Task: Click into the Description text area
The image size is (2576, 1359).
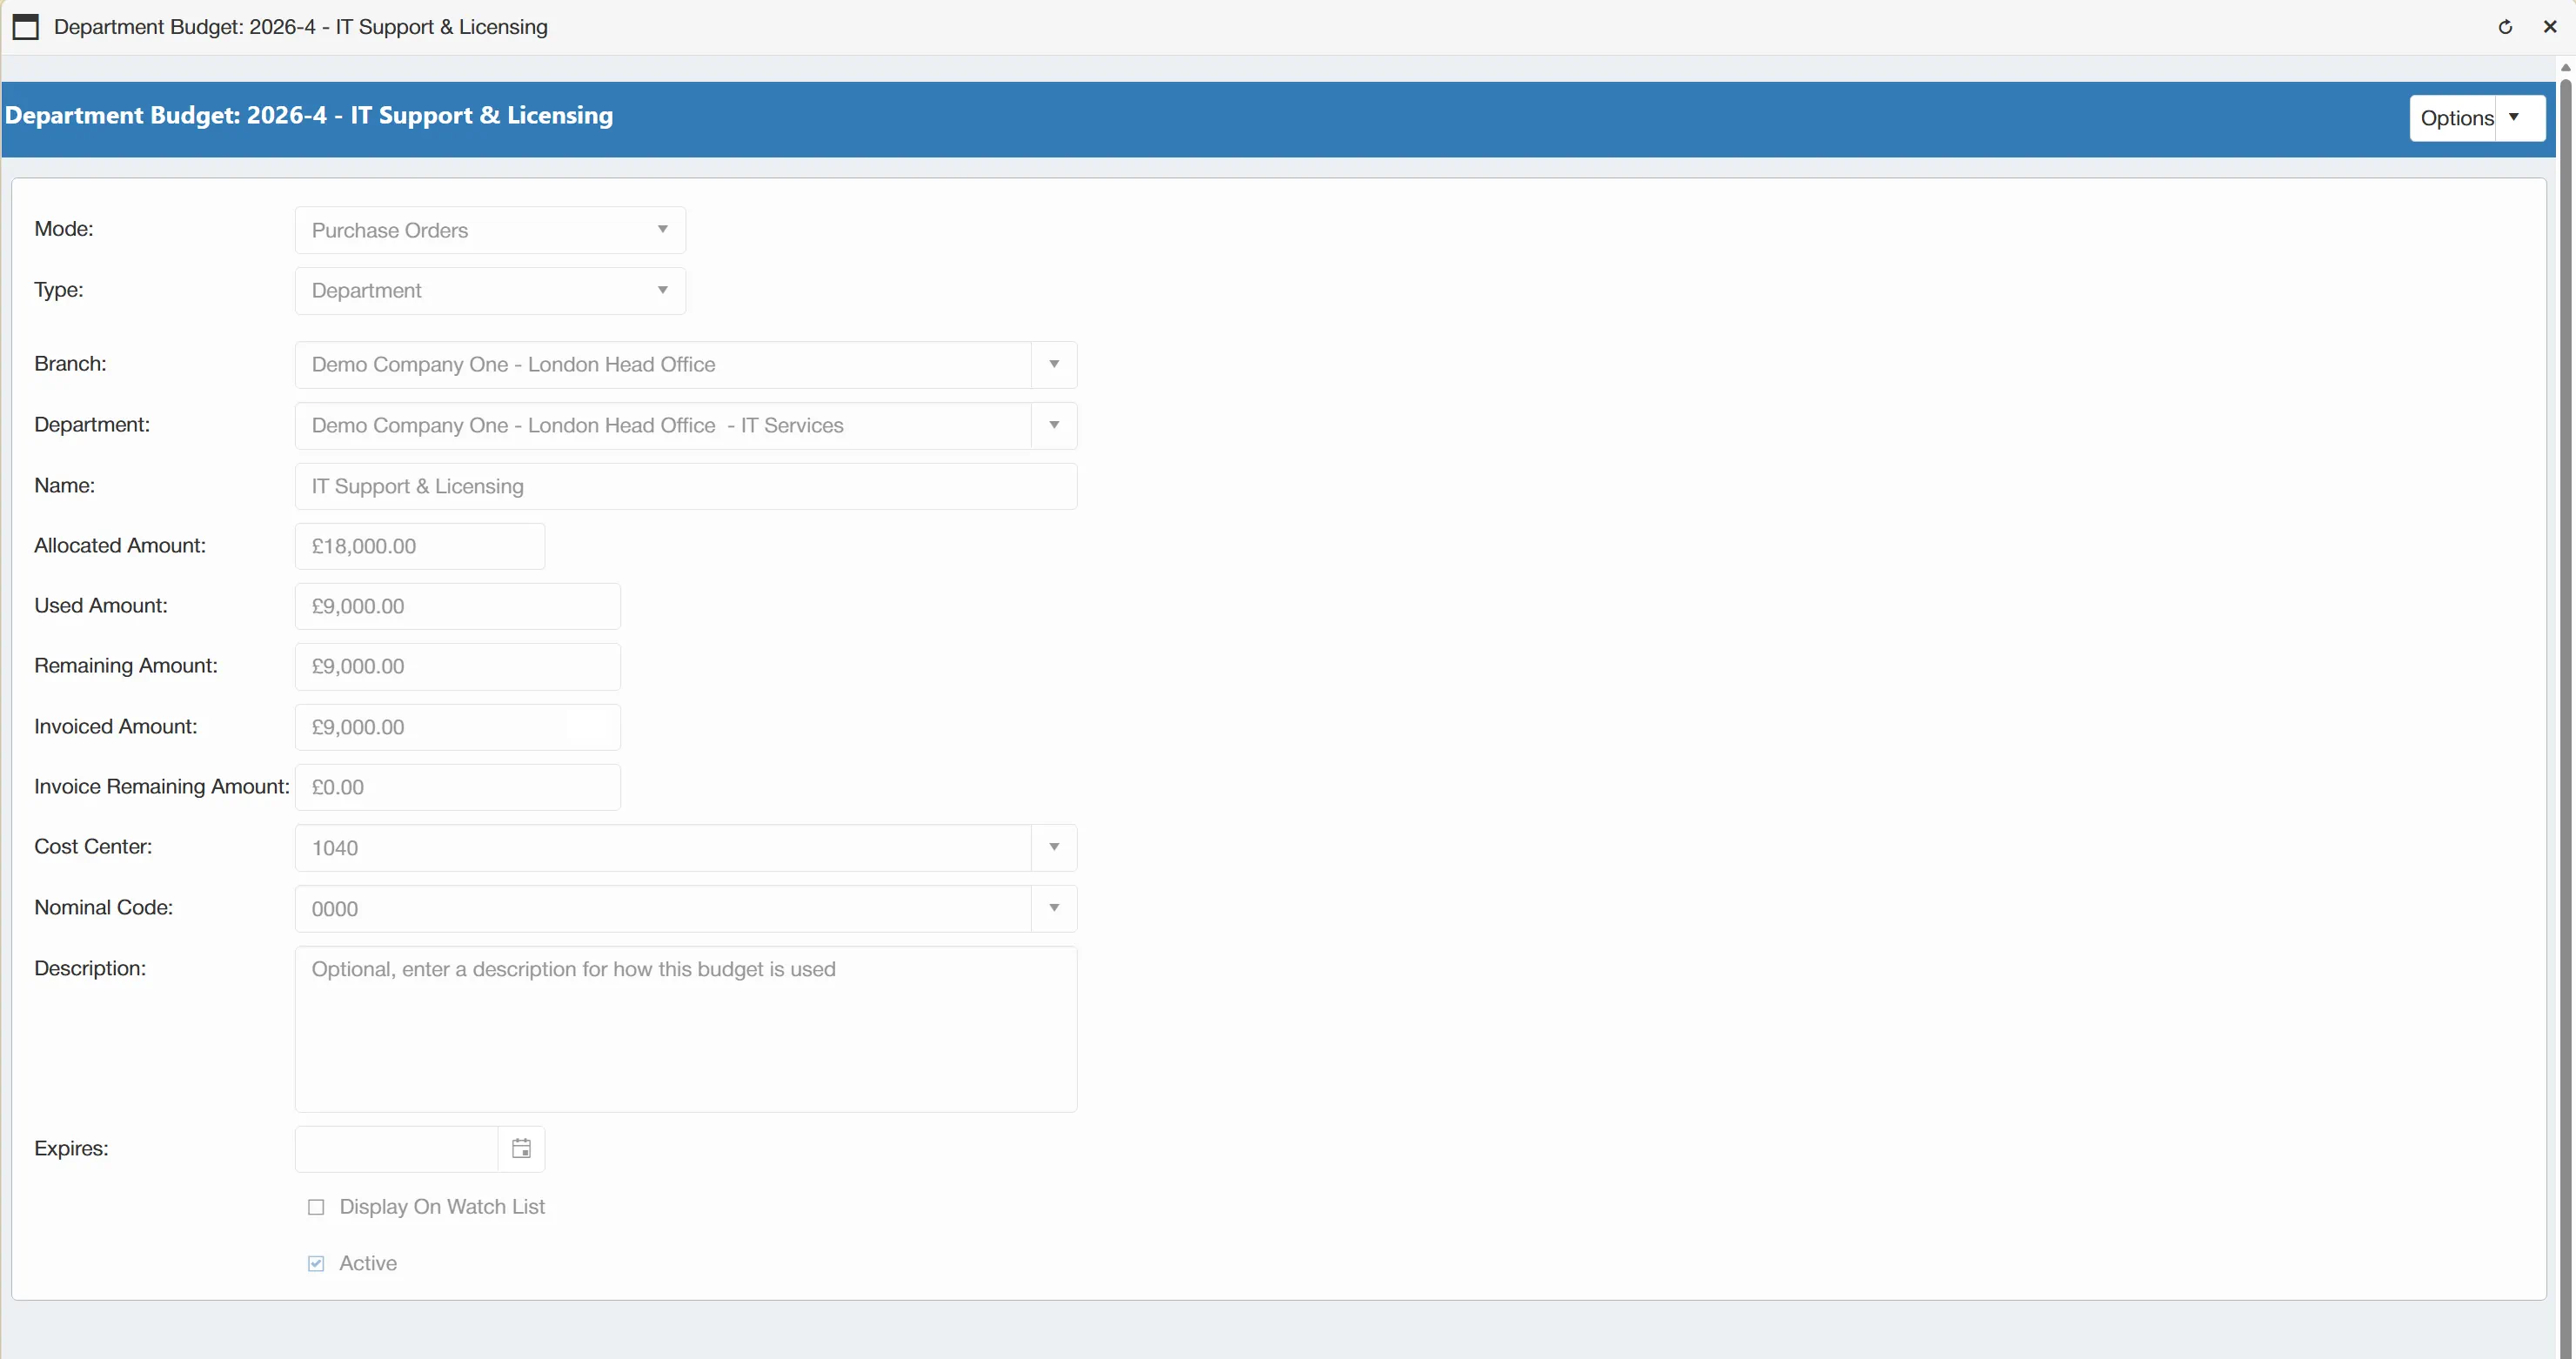Action: [686, 1029]
